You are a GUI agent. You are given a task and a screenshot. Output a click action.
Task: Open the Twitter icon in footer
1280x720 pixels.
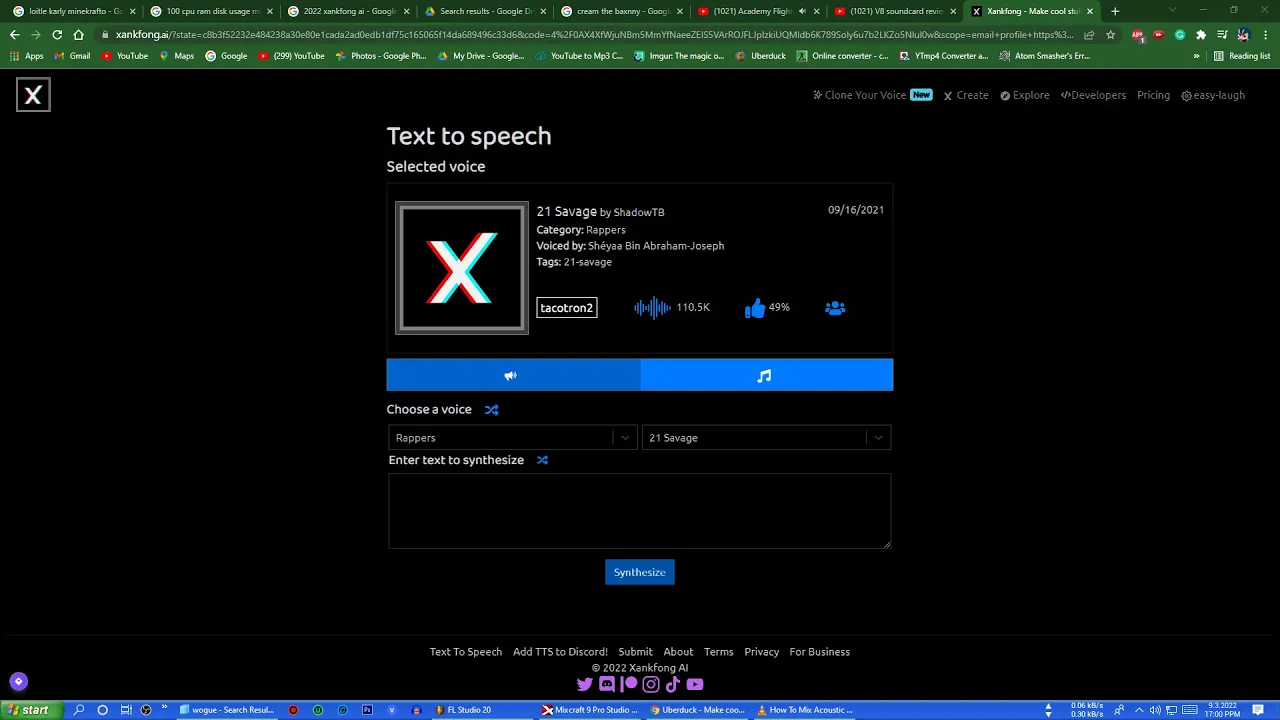585,685
